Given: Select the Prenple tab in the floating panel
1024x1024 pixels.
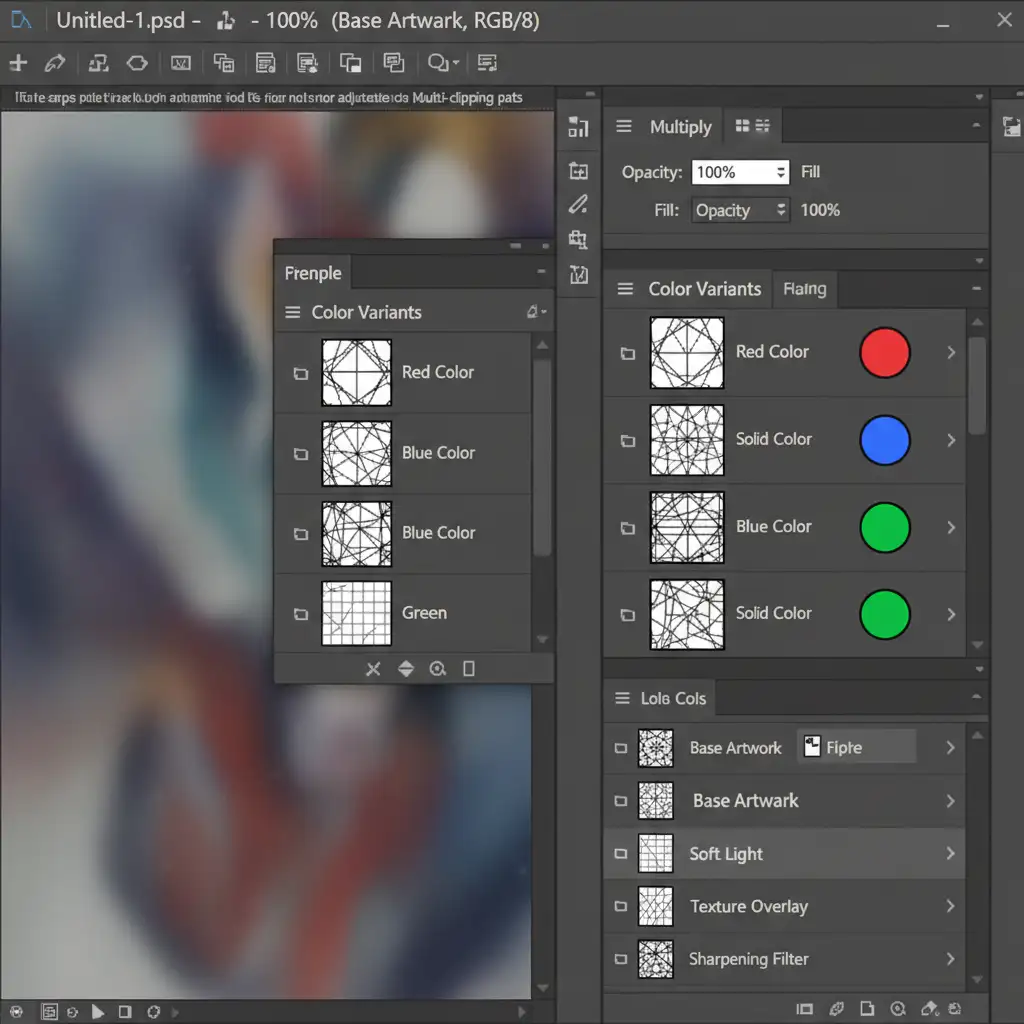Looking at the screenshot, I should coord(312,273).
